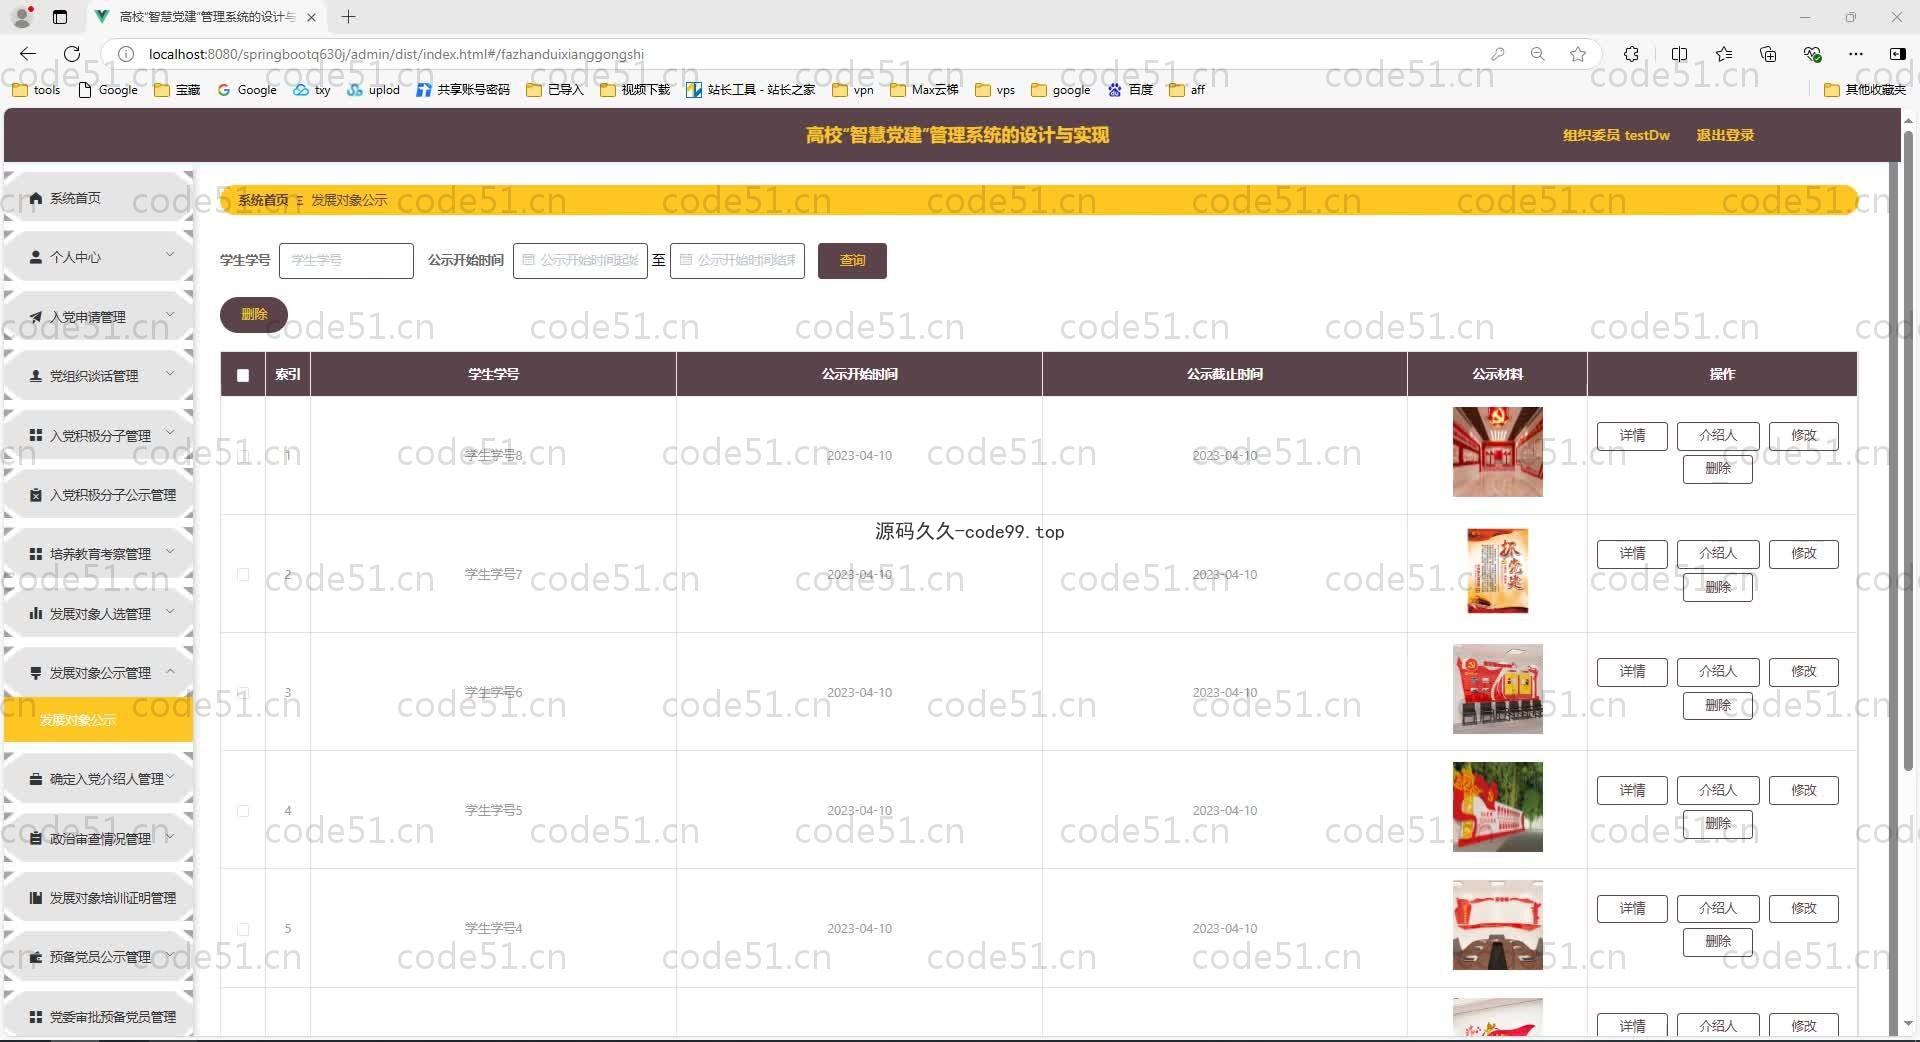Click the page vertical scrollbar
Image resolution: width=1920 pixels, height=1042 pixels.
[x=1908, y=450]
